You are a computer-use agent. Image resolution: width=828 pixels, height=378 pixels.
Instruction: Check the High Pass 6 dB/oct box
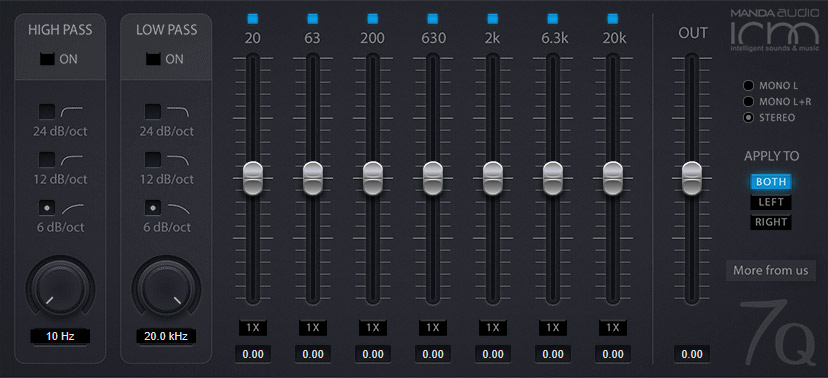46,208
